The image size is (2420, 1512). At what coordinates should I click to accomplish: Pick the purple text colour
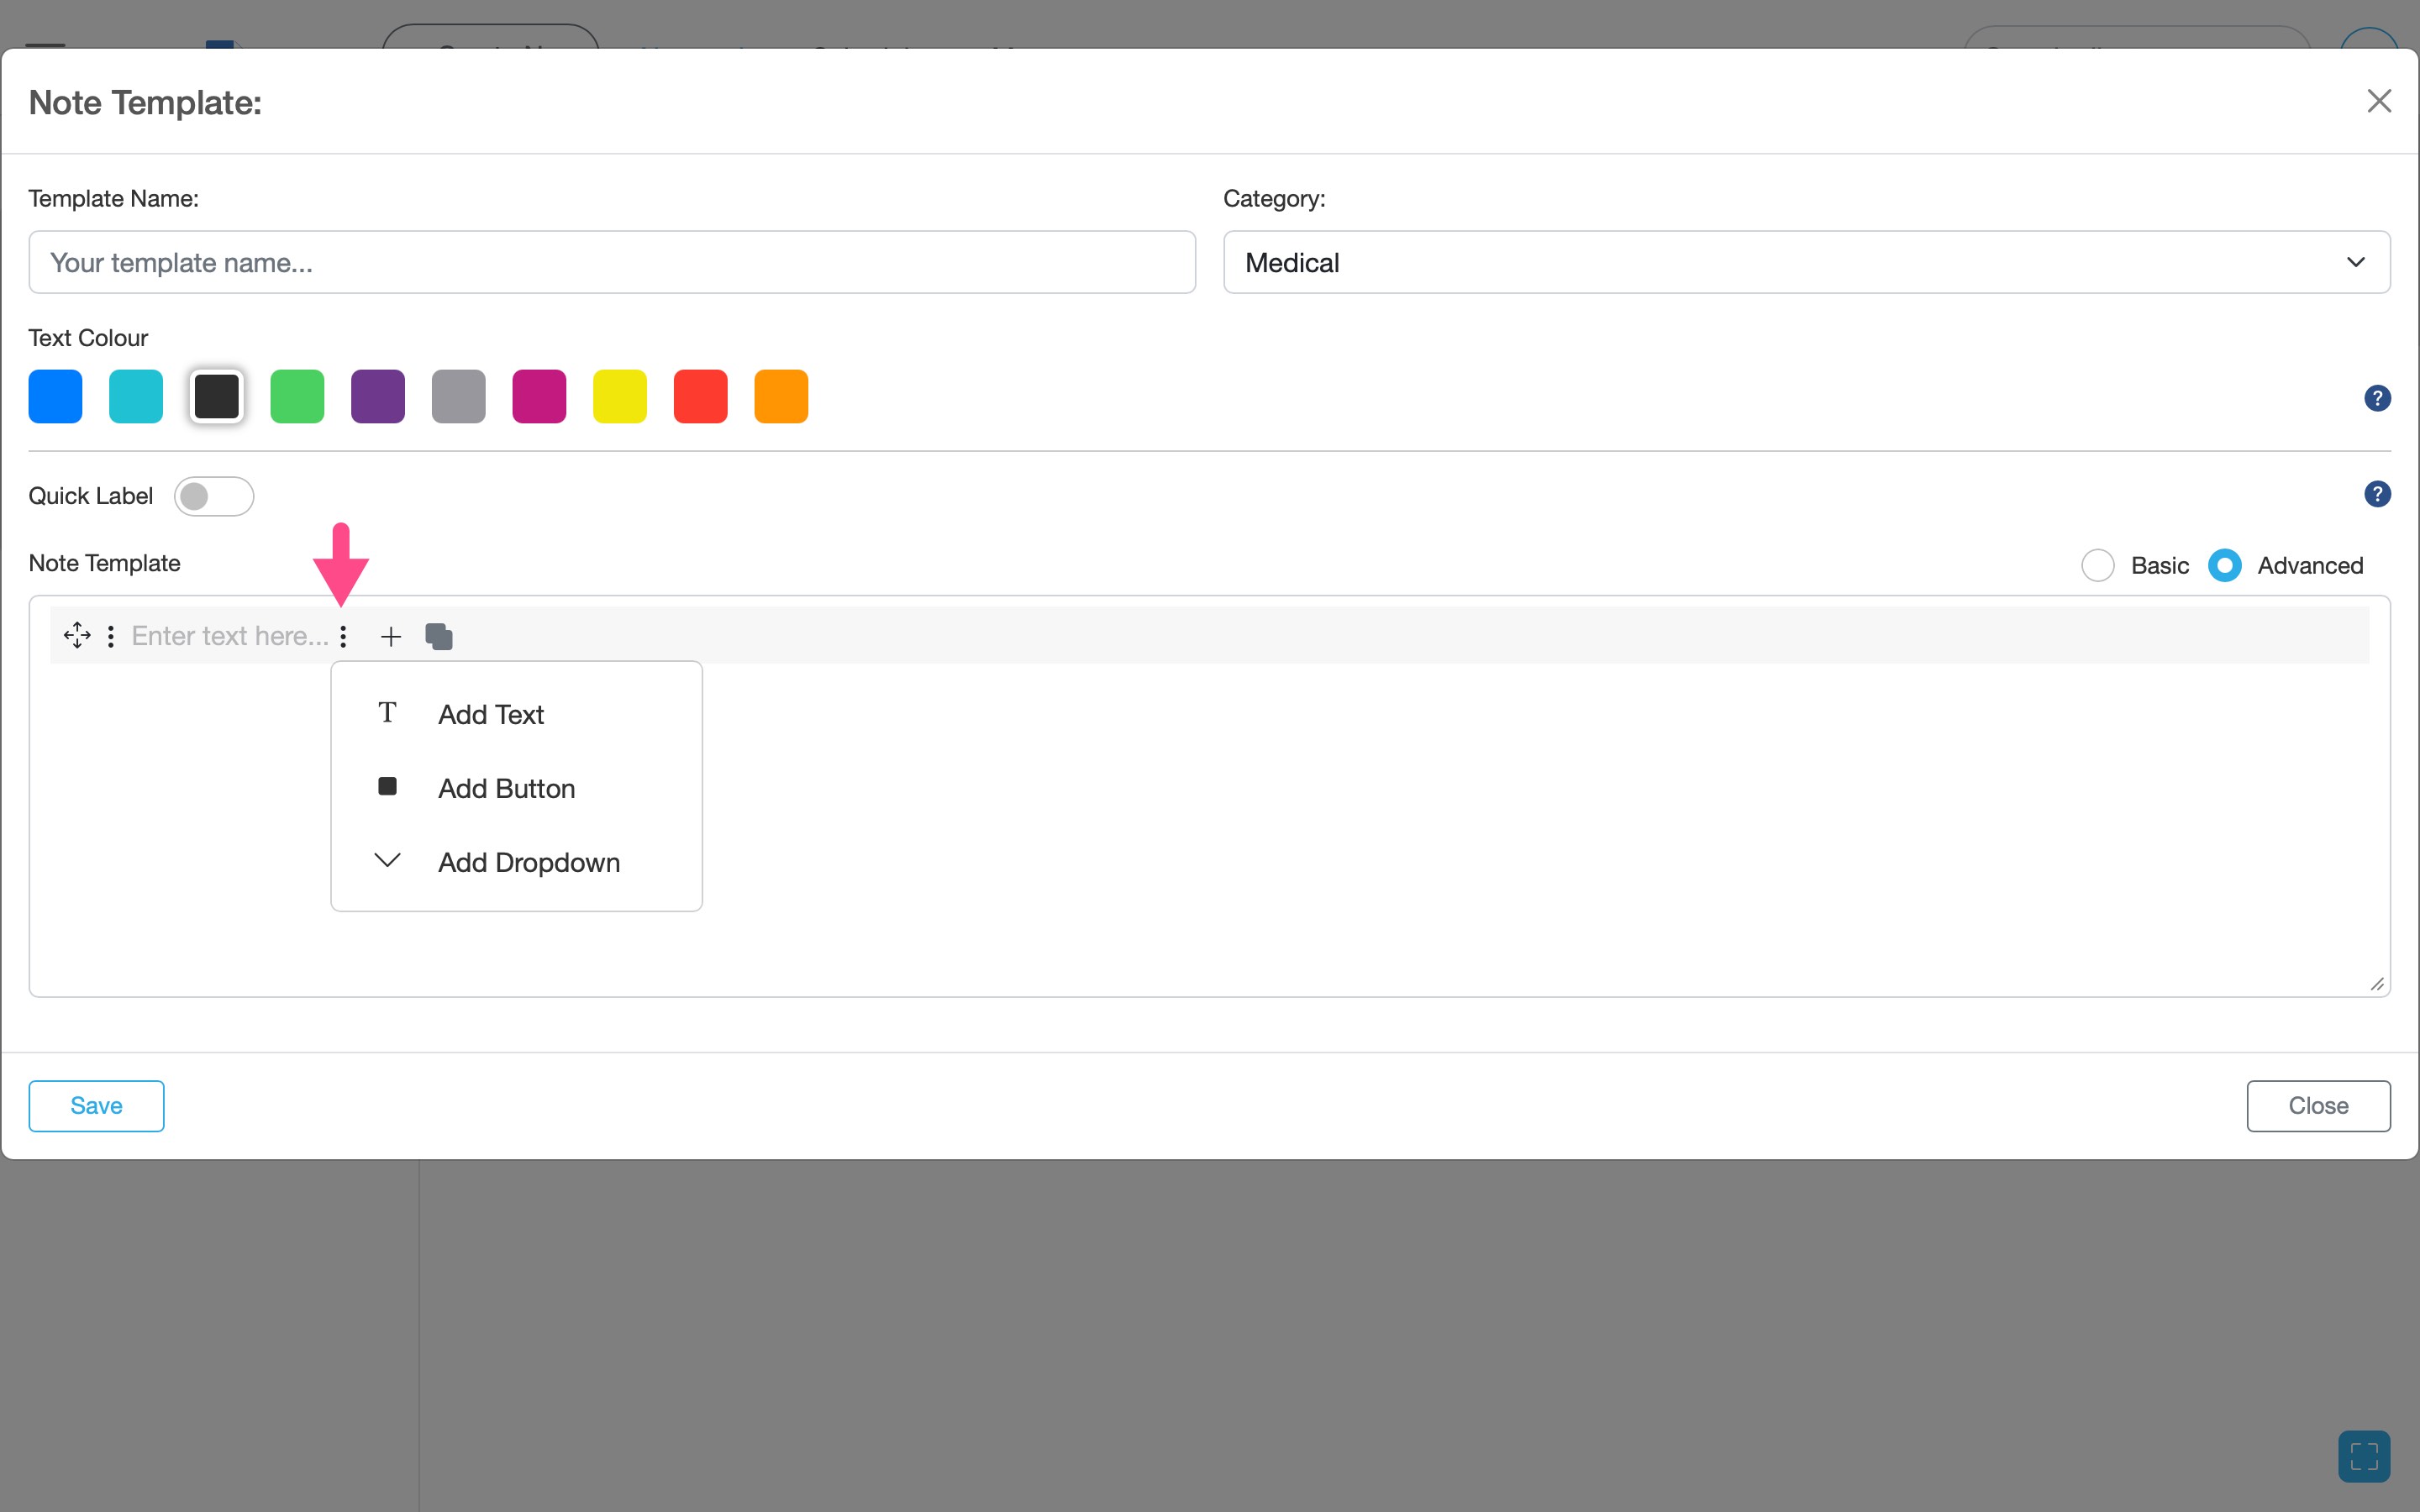click(x=378, y=395)
